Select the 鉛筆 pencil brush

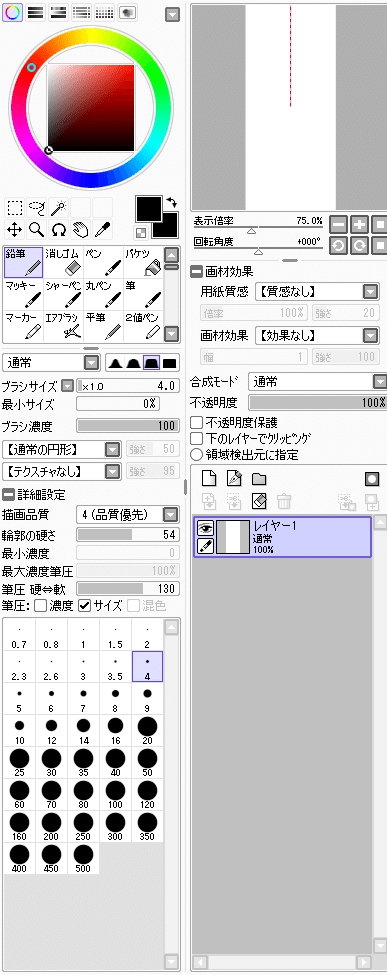coord(24,262)
